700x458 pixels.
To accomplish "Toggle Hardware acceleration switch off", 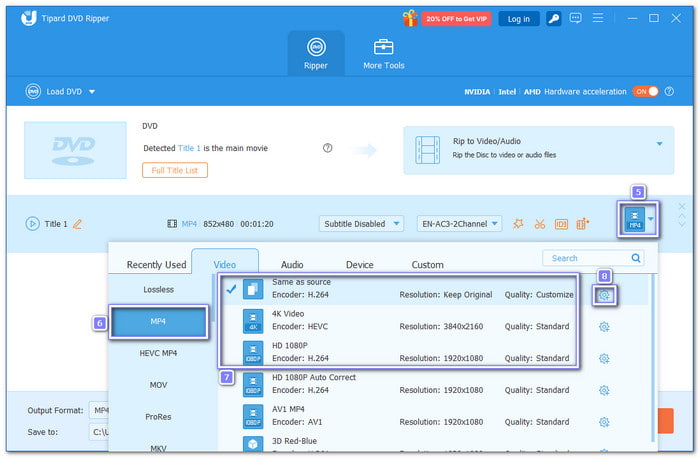I will click(x=645, y=92).
